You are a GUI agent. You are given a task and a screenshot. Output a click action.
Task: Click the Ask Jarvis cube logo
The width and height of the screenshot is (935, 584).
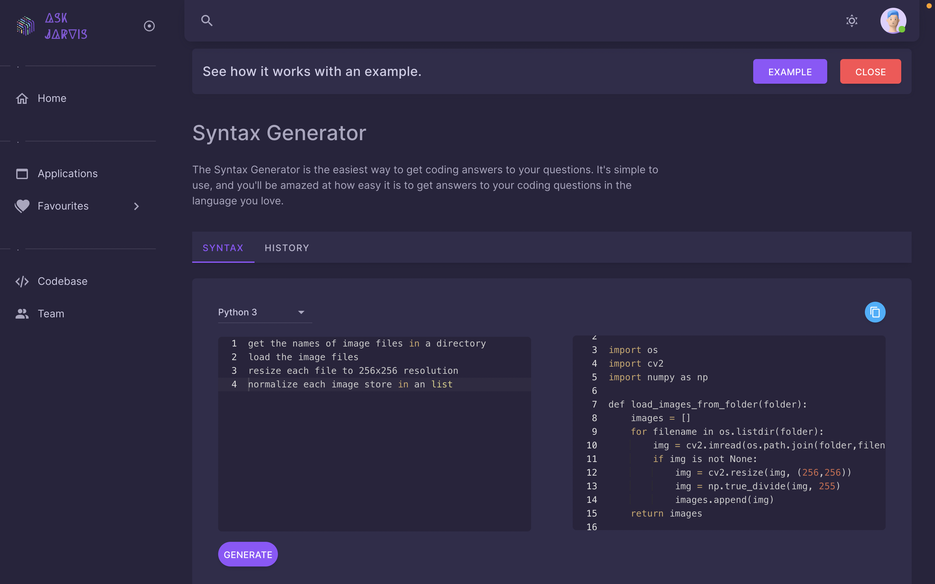pyautogui.click(x=24, y=24)
